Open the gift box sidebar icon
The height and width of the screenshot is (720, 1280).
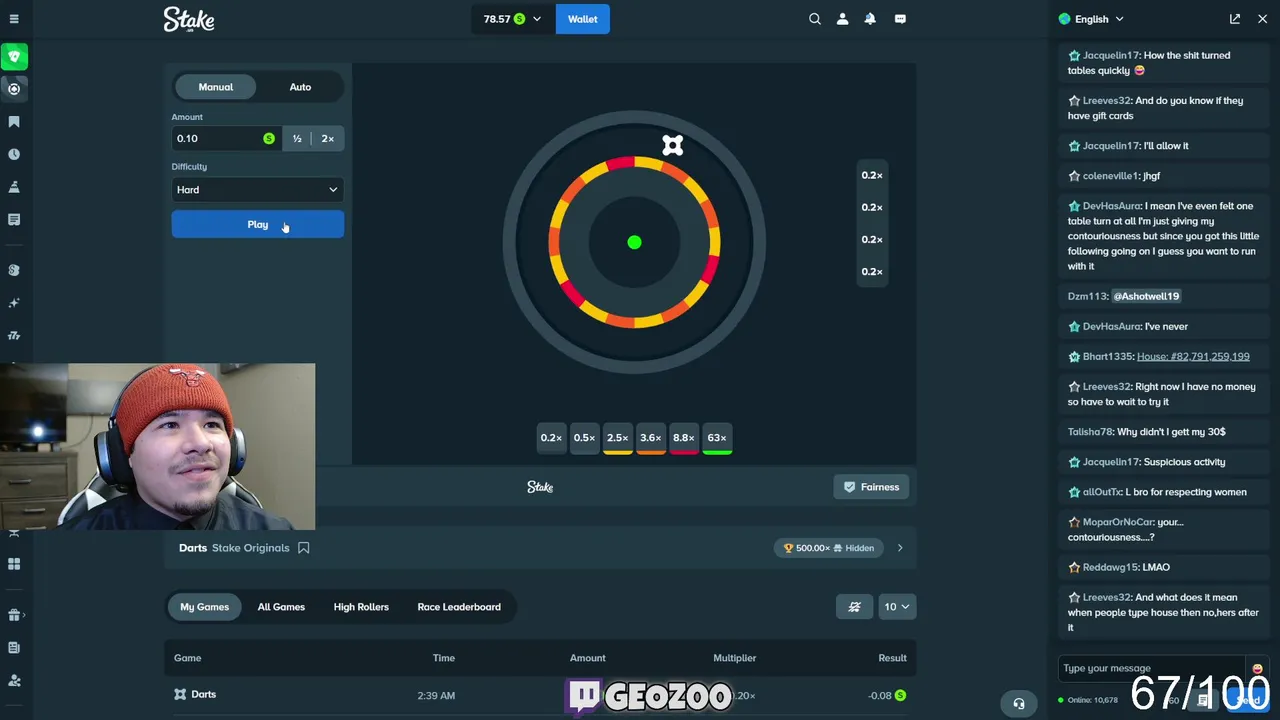[14, 615]
